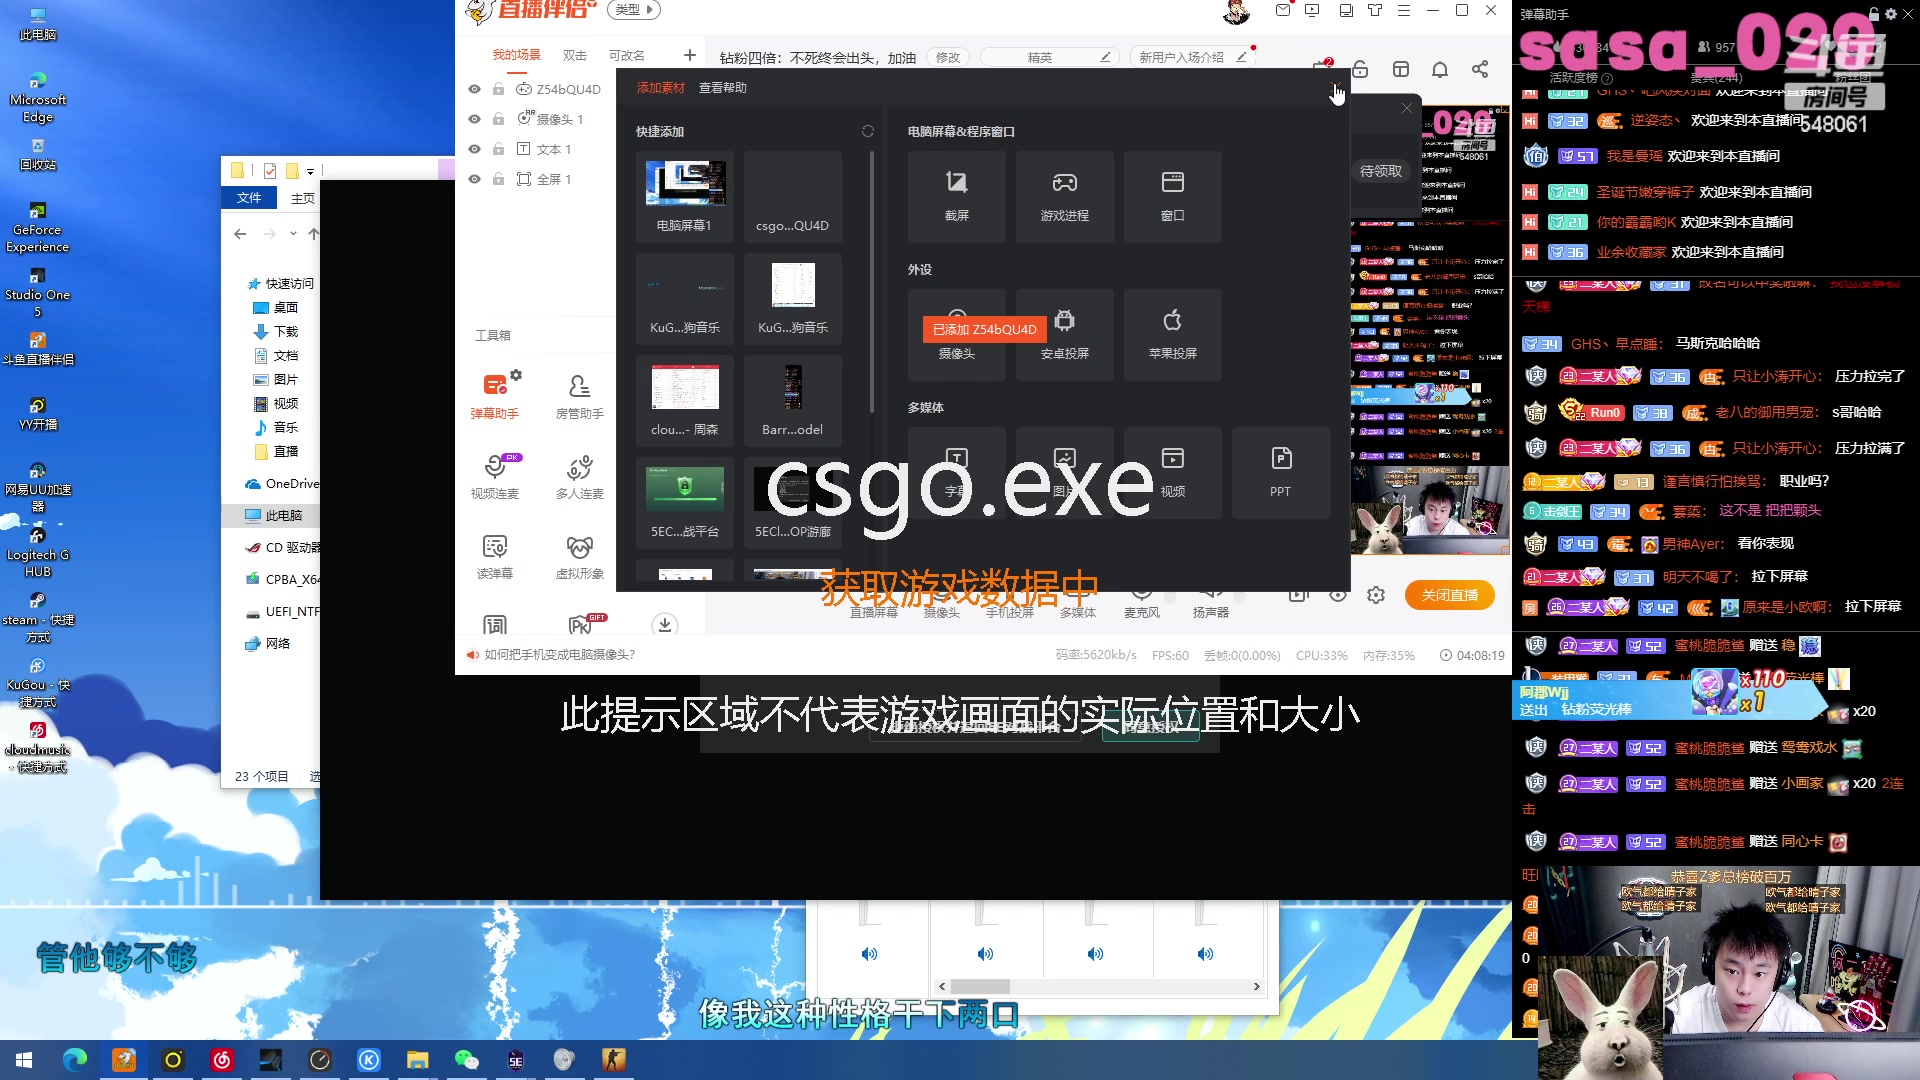
Task: Add a 窗口 window source
Action: [1173, 197]
